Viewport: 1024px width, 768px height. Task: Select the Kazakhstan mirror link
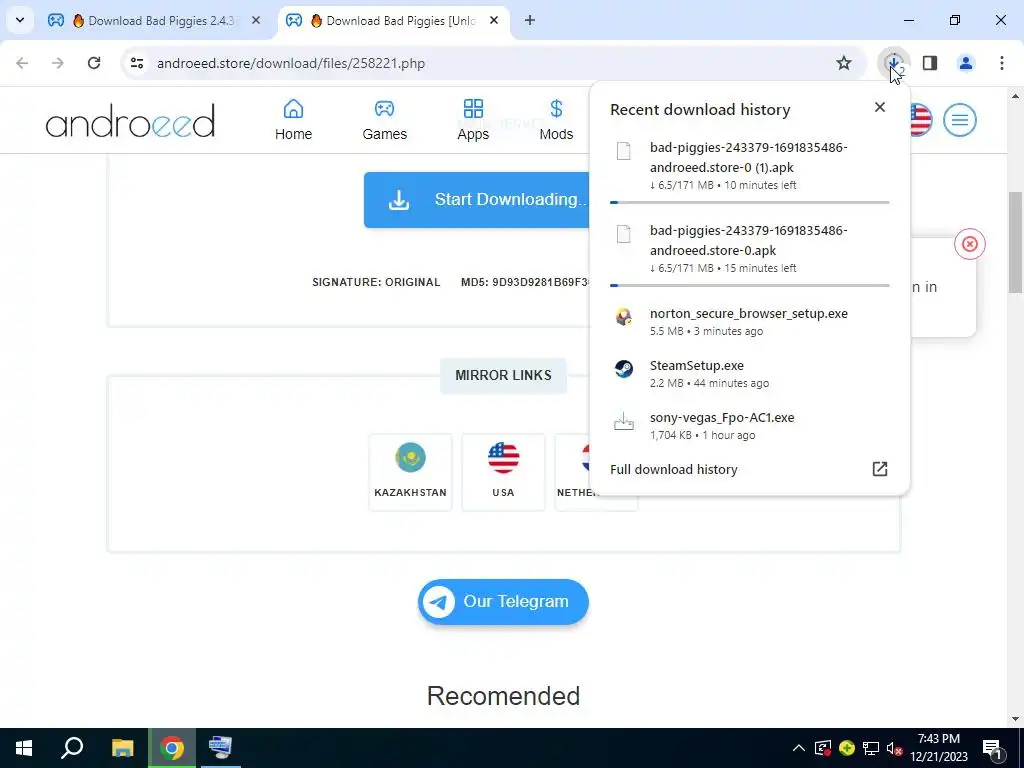(x=410, y=472)
